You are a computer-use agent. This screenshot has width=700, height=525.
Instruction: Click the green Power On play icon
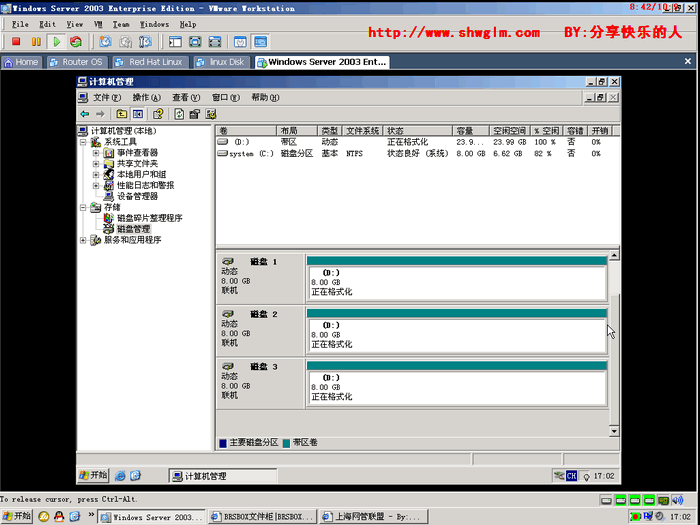[x=57, y=42]
